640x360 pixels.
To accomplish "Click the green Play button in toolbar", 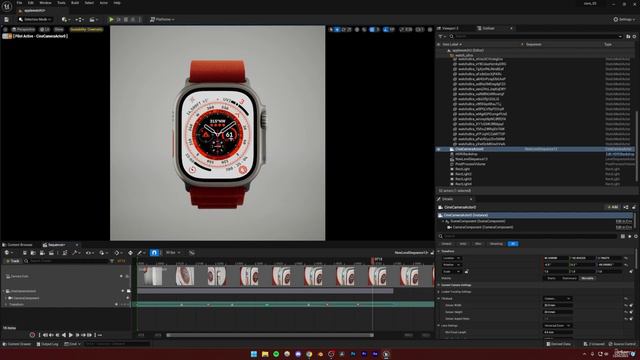I will [111, 19].
